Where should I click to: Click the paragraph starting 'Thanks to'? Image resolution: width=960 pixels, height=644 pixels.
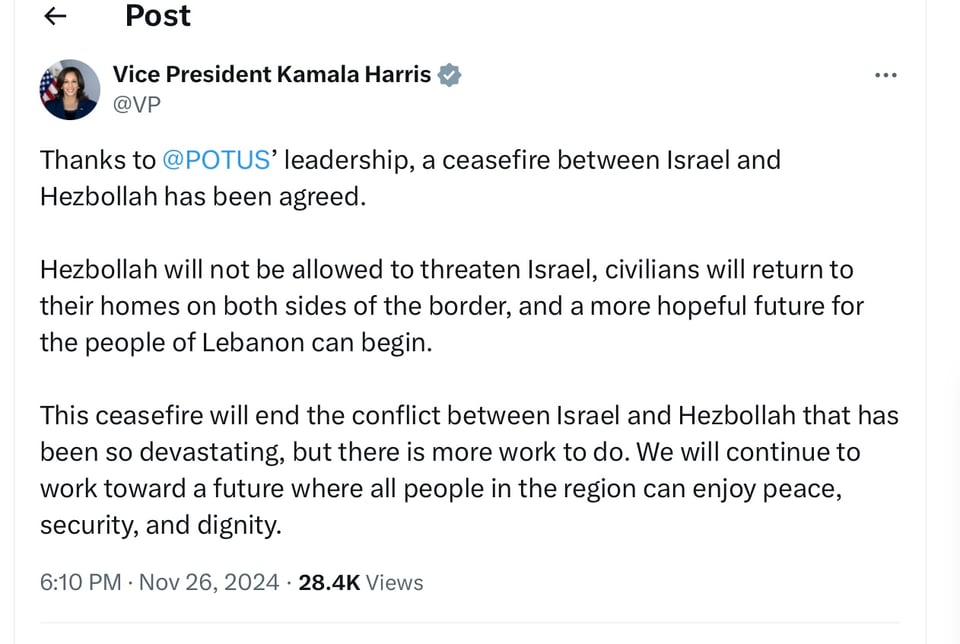410,178
